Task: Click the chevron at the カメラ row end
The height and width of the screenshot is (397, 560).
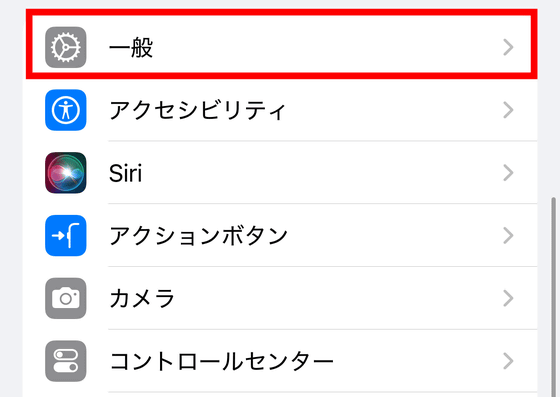Action: (x=508, y=298)
